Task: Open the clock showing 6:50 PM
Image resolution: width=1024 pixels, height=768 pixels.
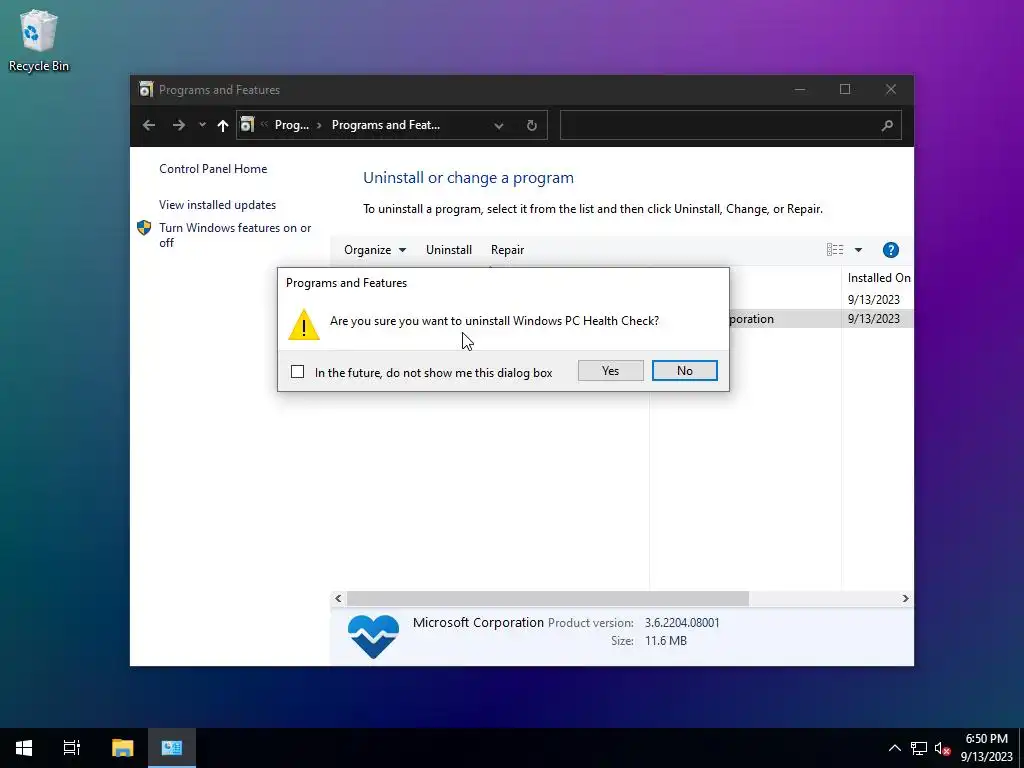Action: [986, 748]
